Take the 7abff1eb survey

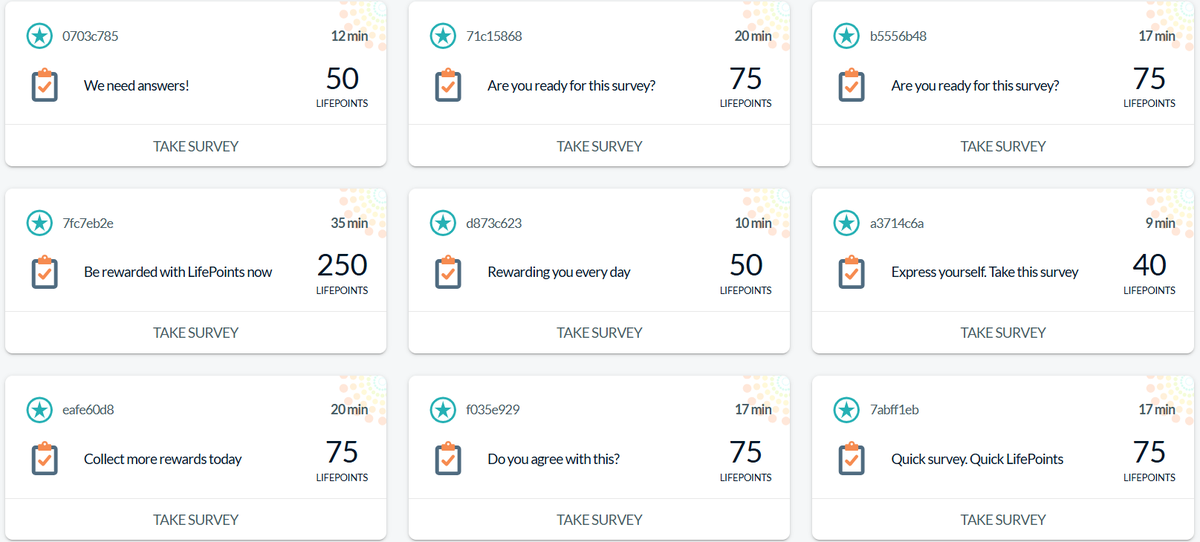1003,520
